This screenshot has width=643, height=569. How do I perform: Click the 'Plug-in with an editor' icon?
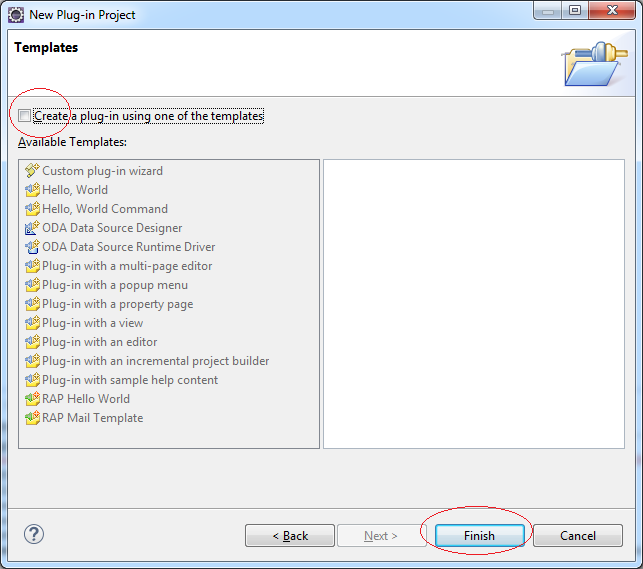[x=32, y=341]
